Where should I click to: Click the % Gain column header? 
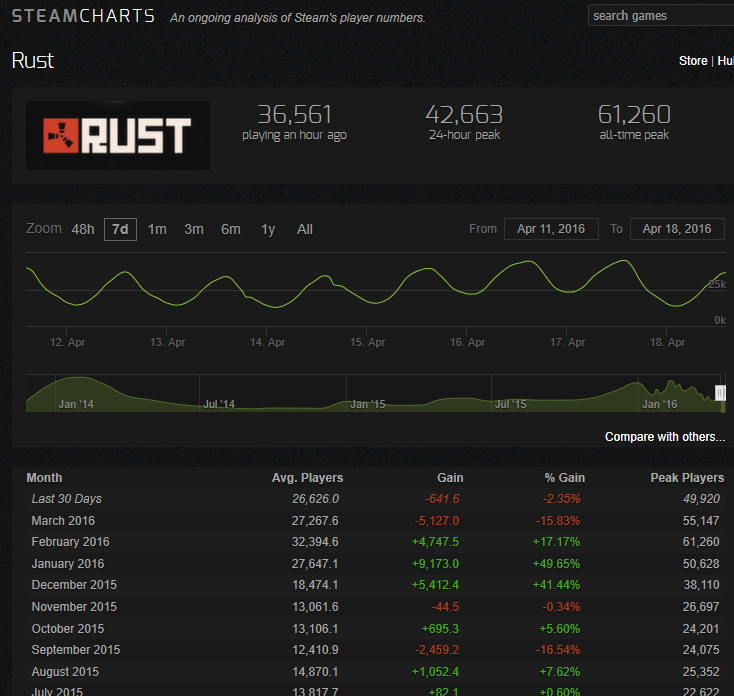point(565,478)
